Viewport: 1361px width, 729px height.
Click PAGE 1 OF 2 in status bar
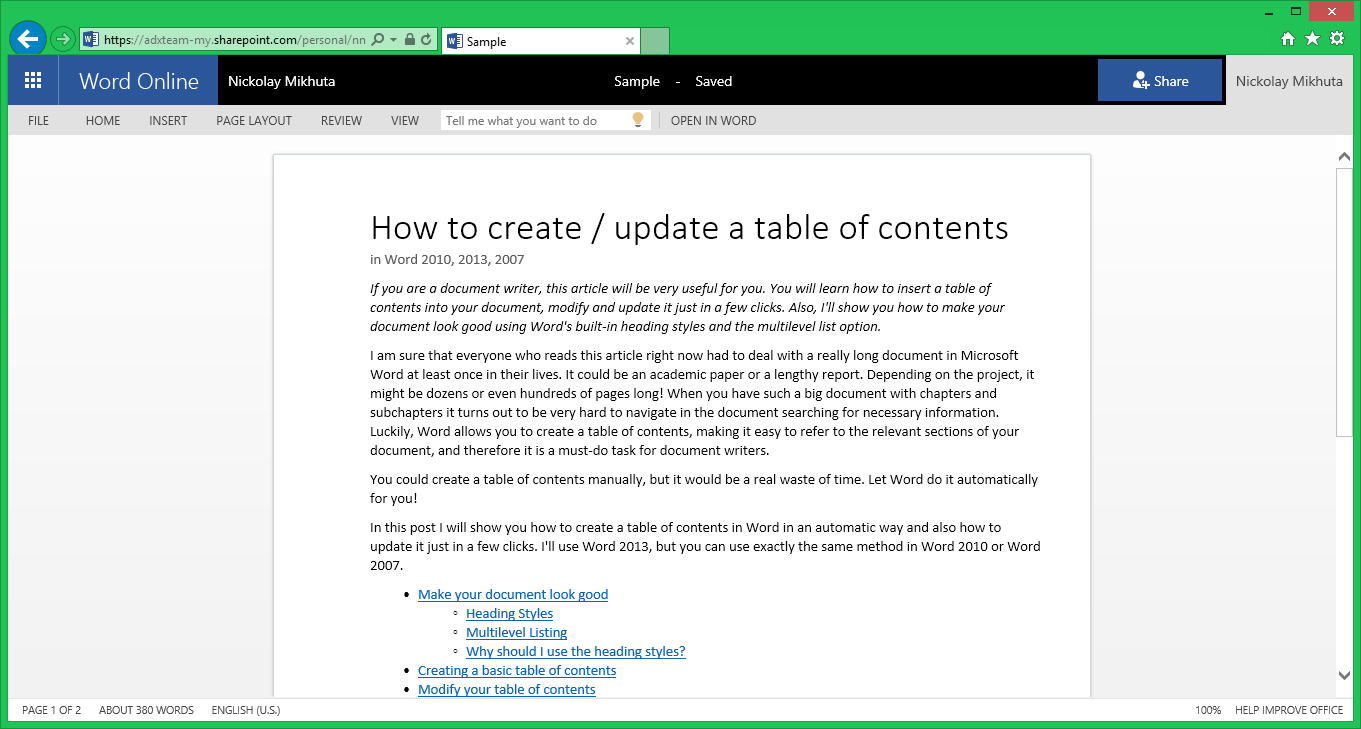(52, 710)
